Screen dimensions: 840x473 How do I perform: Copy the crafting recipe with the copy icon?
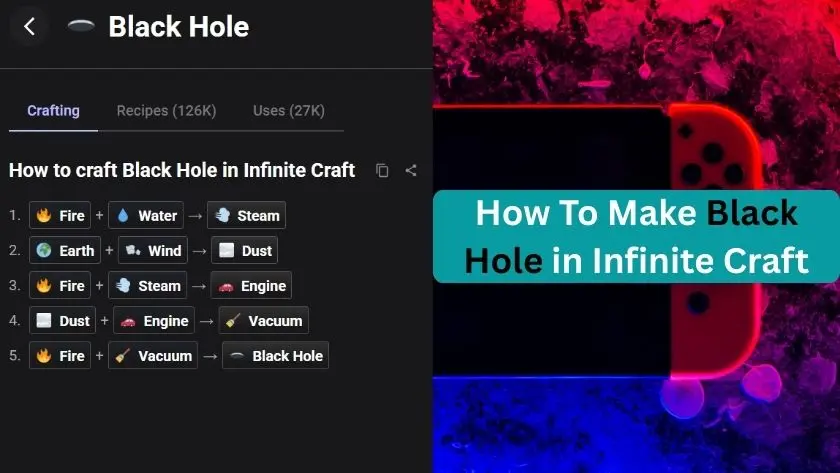[382, 170]
